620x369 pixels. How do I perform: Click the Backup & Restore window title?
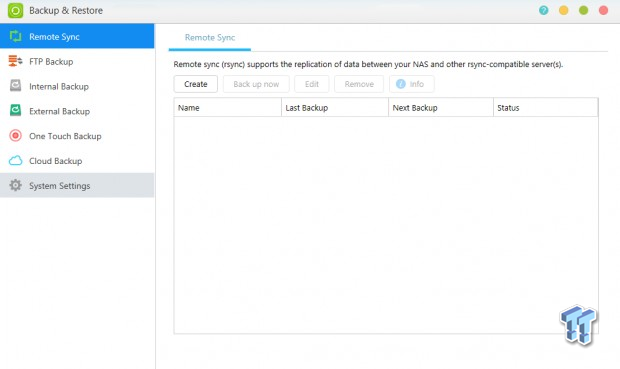pos(66,11)
